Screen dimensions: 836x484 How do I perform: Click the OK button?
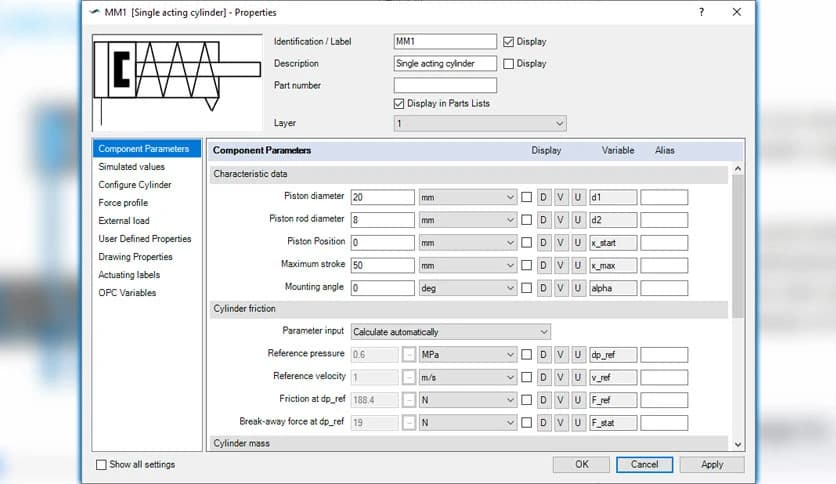pos(581,464)
